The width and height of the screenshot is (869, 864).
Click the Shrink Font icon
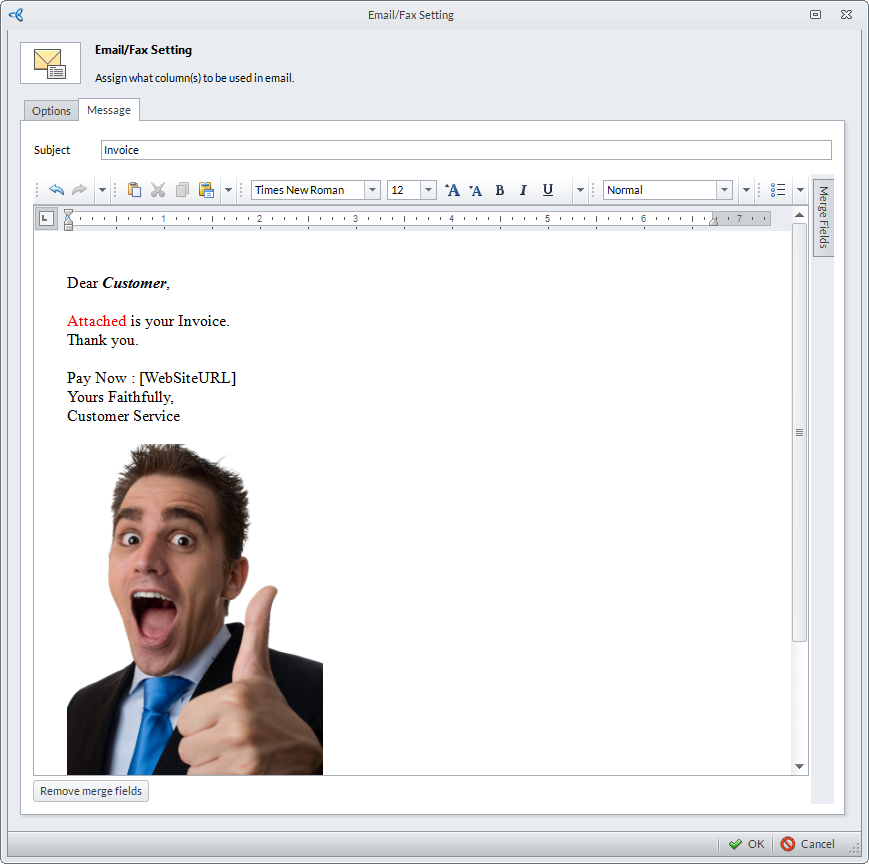[476, 190]
